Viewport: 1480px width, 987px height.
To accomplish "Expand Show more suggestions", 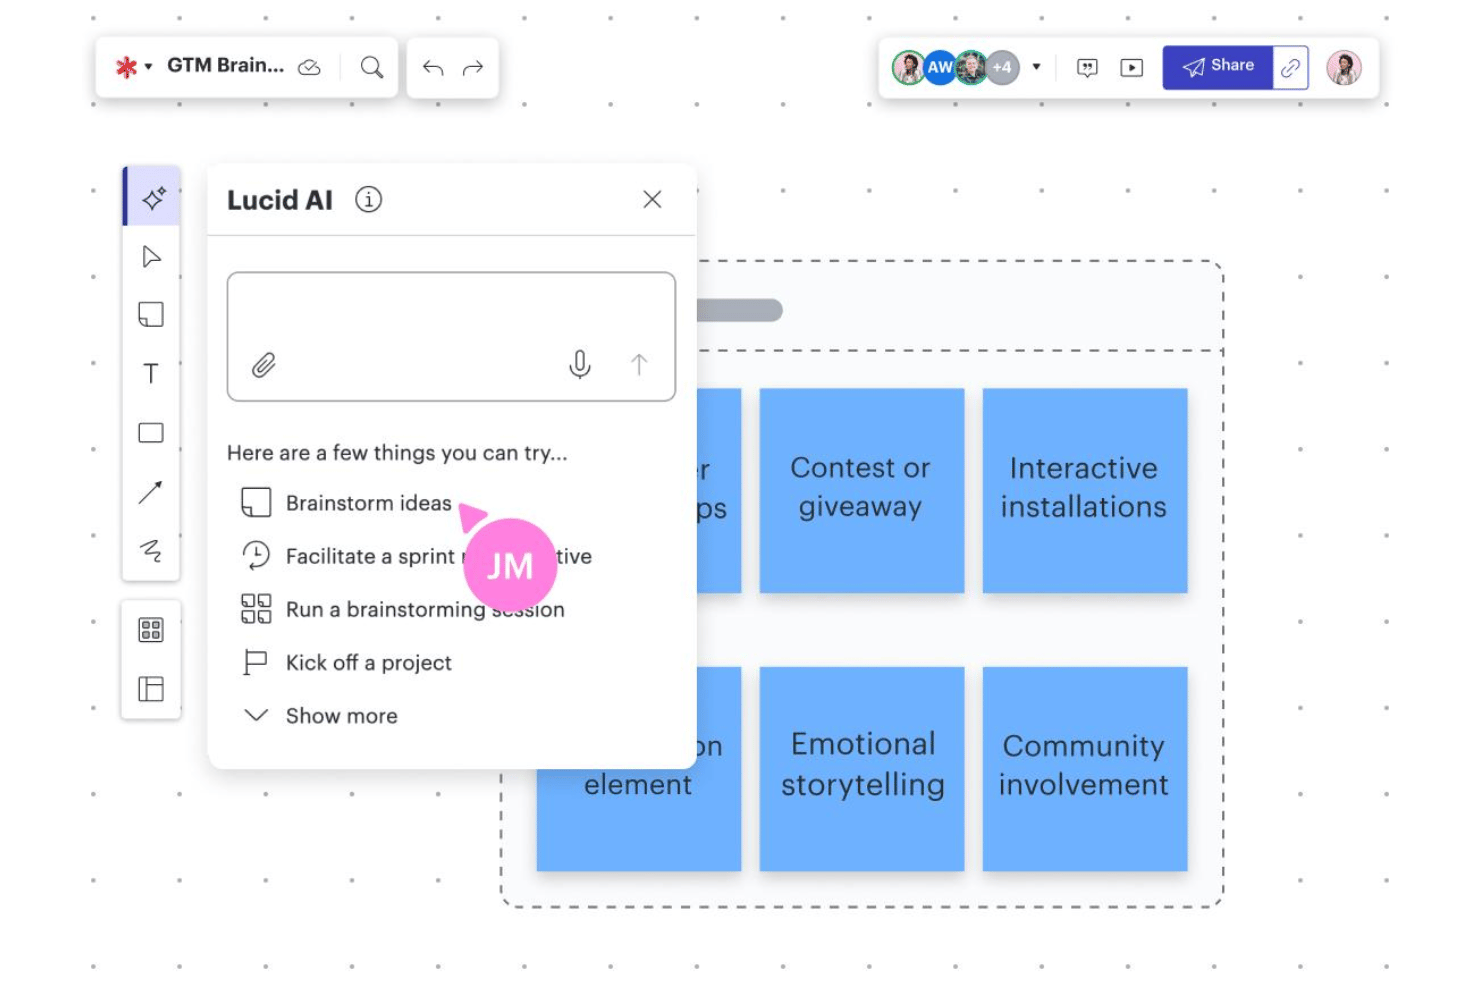I will (320, 716).
